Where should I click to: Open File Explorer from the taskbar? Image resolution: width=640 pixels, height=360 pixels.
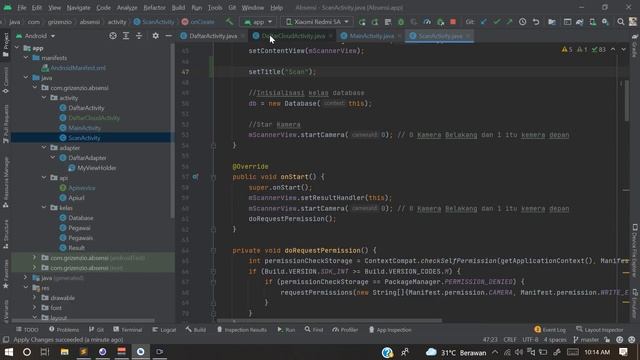(x=64, y=352)
